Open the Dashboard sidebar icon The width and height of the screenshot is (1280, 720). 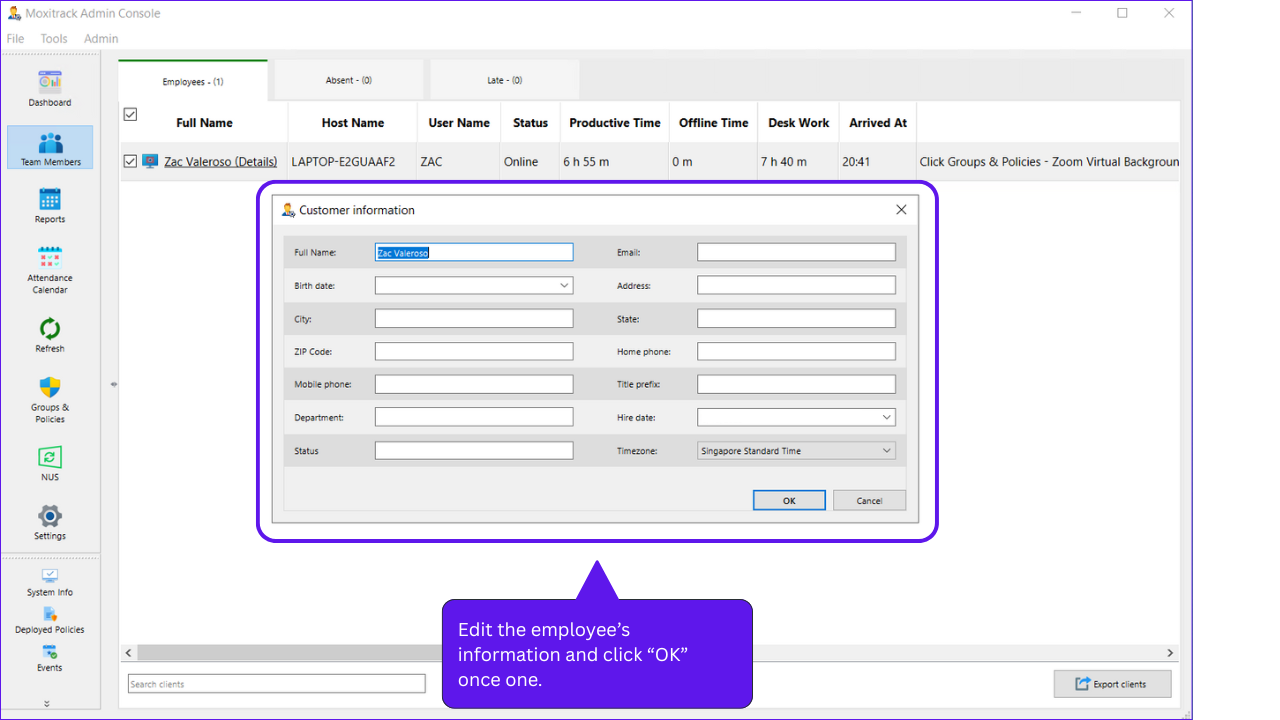pos(50,82)
